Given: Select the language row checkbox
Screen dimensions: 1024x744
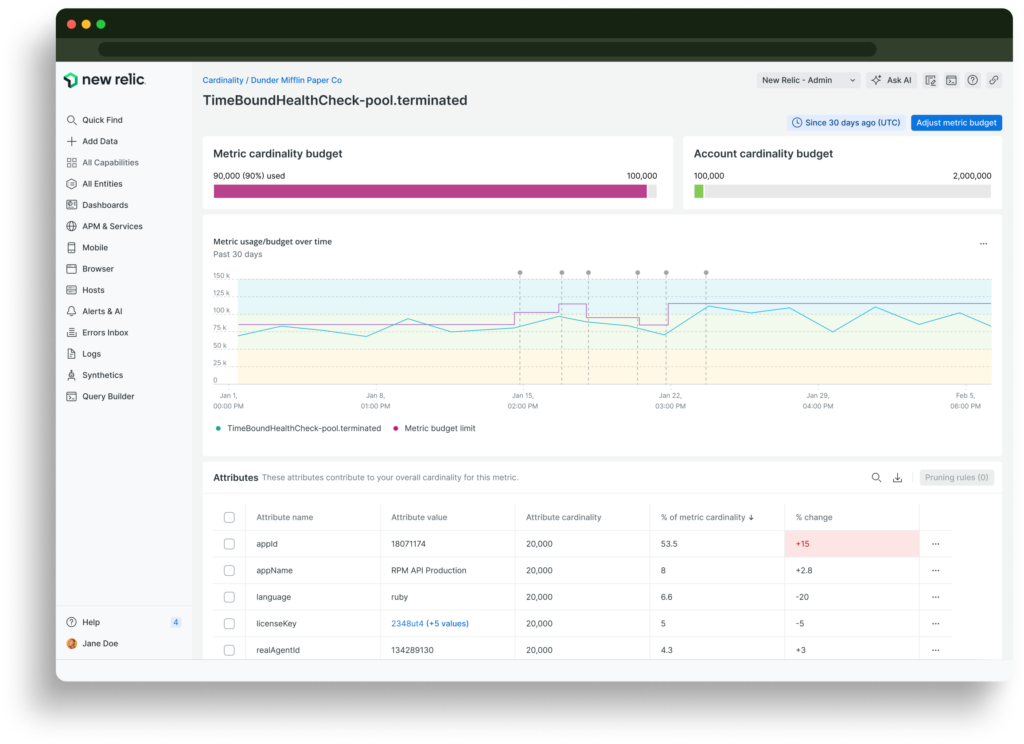Looking at the screenshot, I should click(229, 597).
